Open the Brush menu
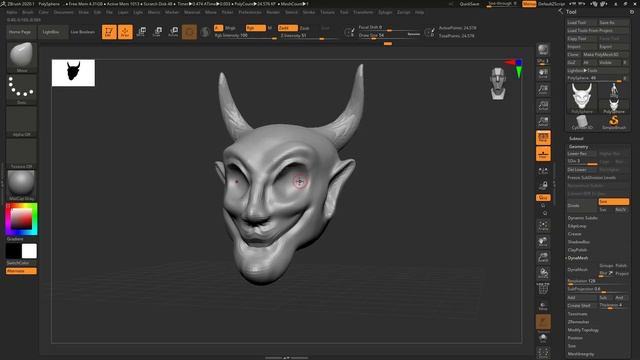 (x=28, y=12)
